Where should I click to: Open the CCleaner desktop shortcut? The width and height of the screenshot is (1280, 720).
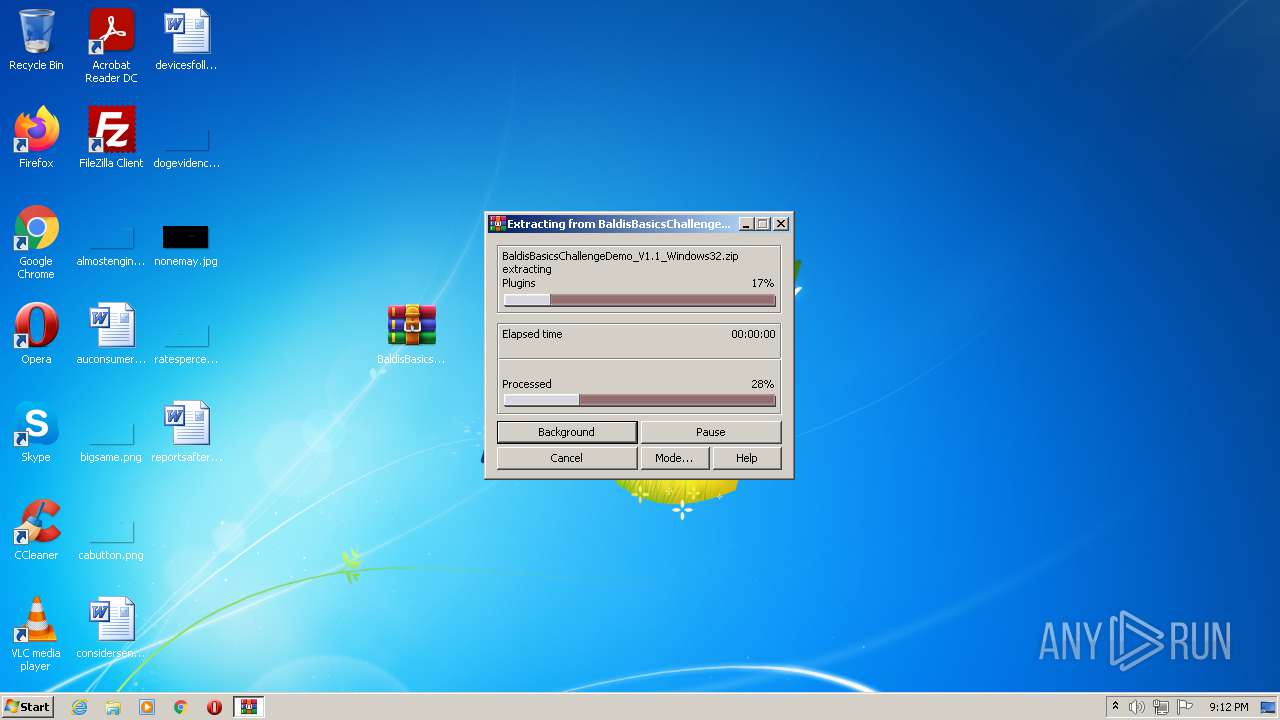pos(36,530)
